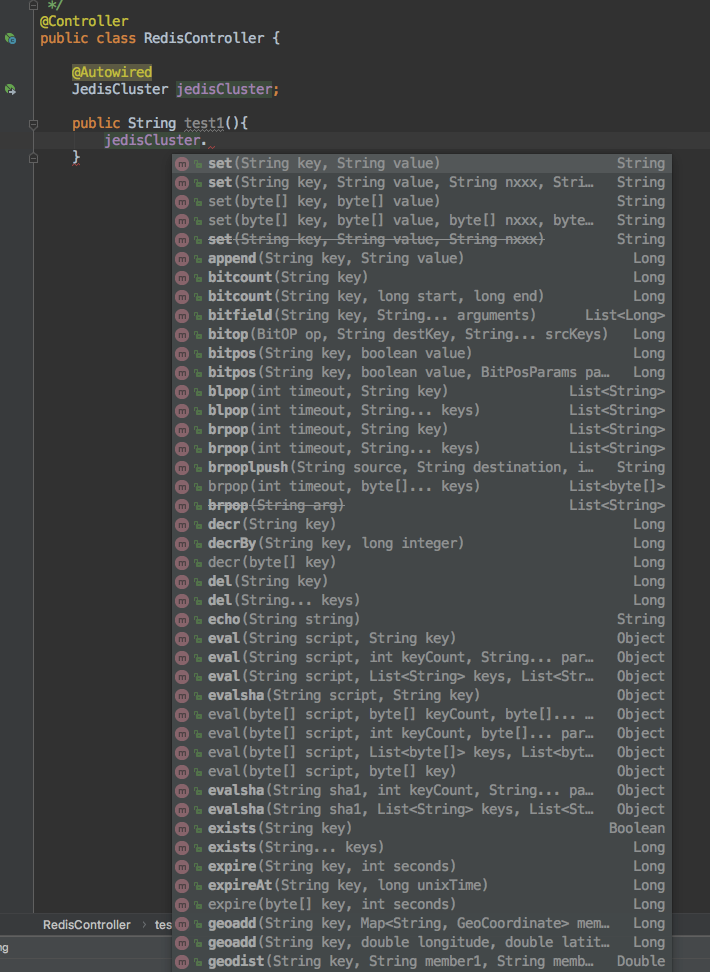Click method icon beside geodist entry
710x972 pixels.
(182, 962)
